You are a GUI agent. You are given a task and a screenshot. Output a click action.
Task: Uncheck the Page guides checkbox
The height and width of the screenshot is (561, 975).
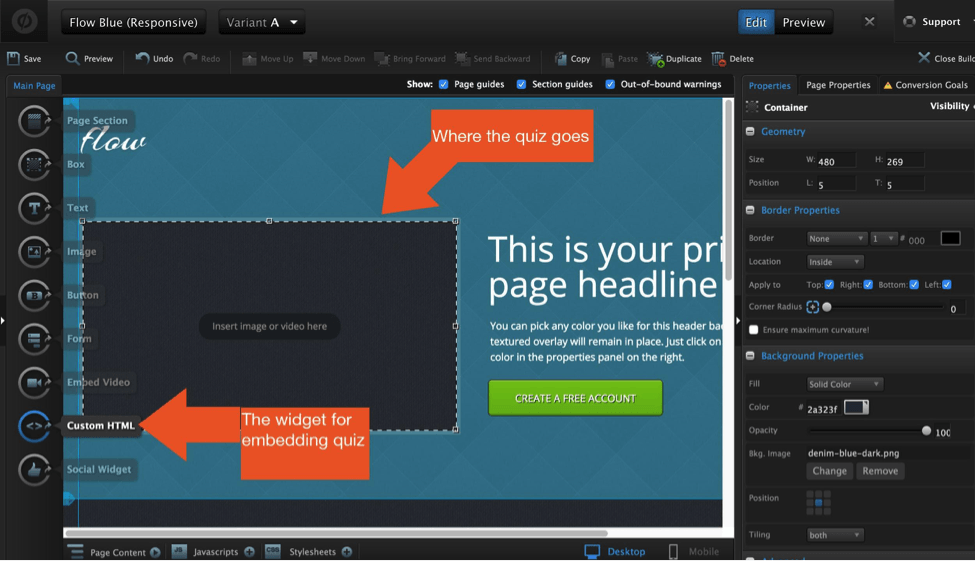point(444,85)
